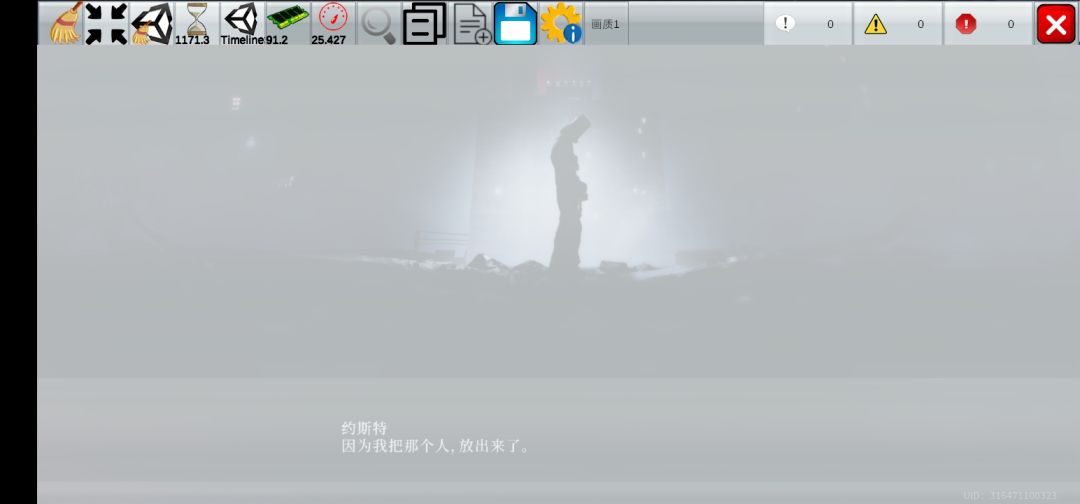The width and height of the screenshot is (1080, 504).
Task: Toggle clear on new scene Unity-broom icon
Action: [x=152, y=23]
